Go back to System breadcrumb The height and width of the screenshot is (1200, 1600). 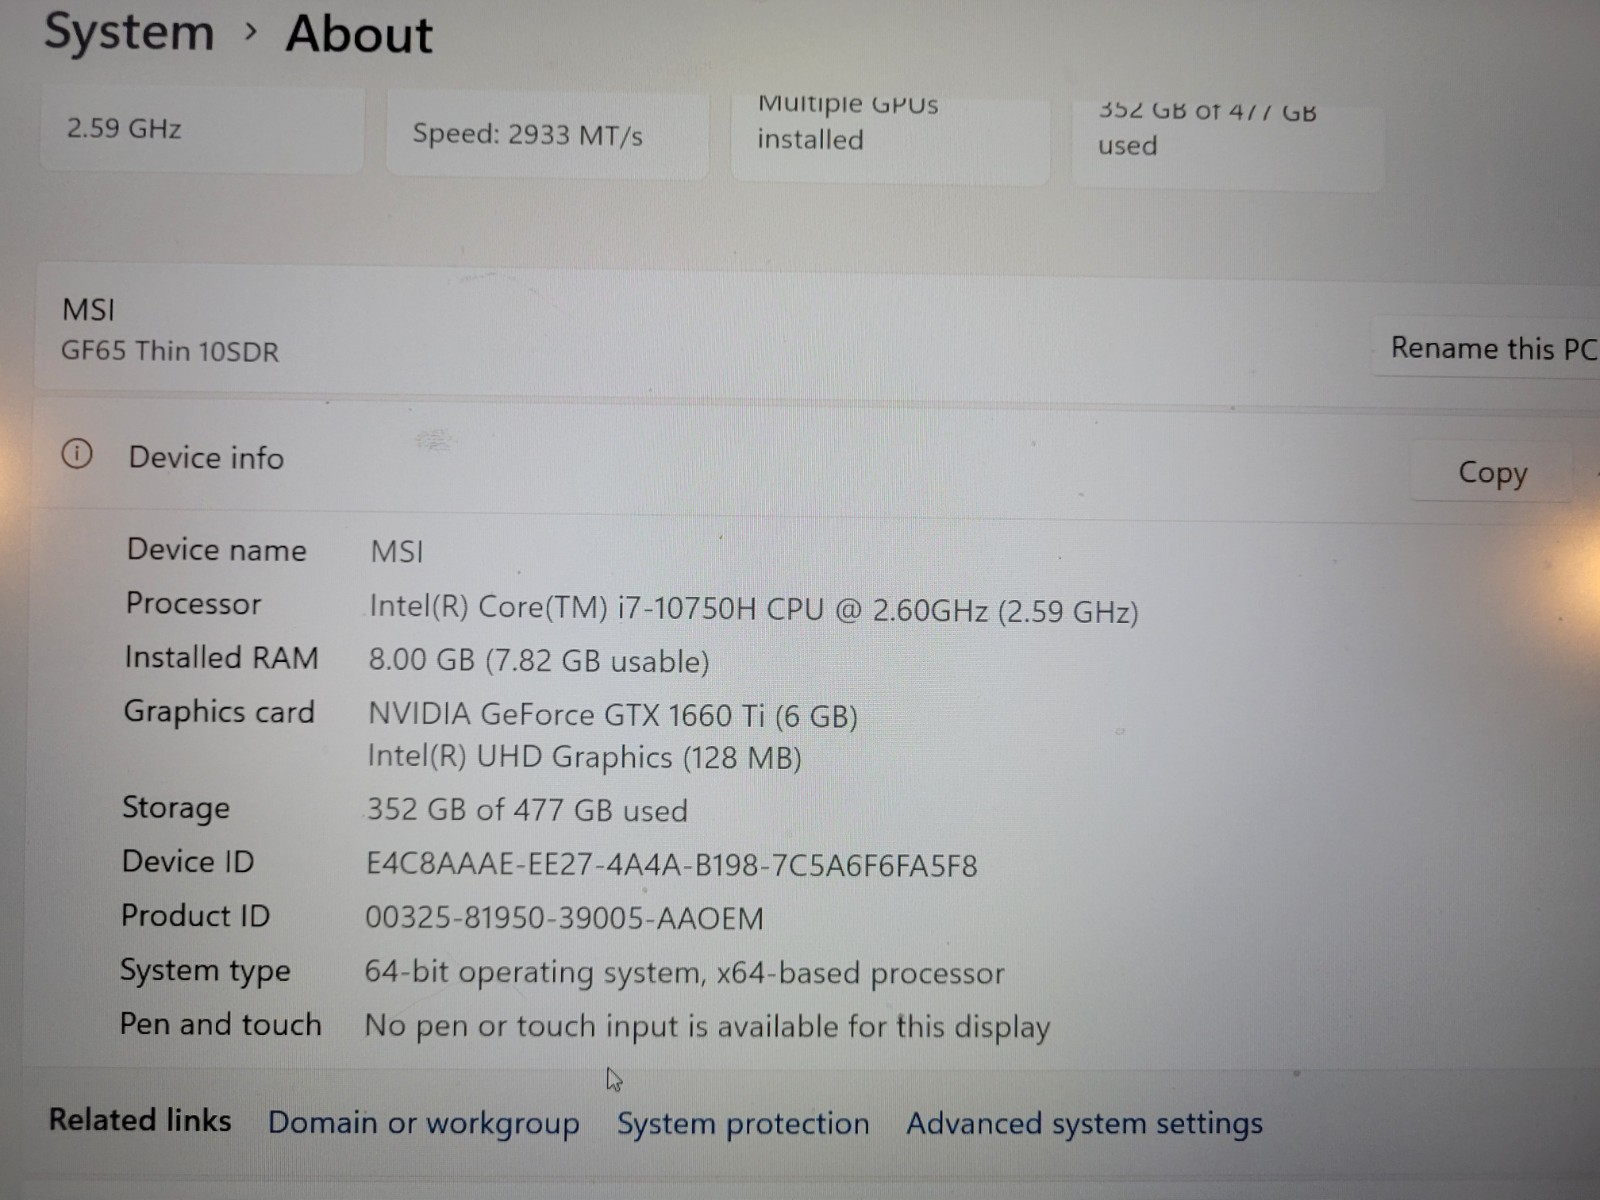coord(129,31)
